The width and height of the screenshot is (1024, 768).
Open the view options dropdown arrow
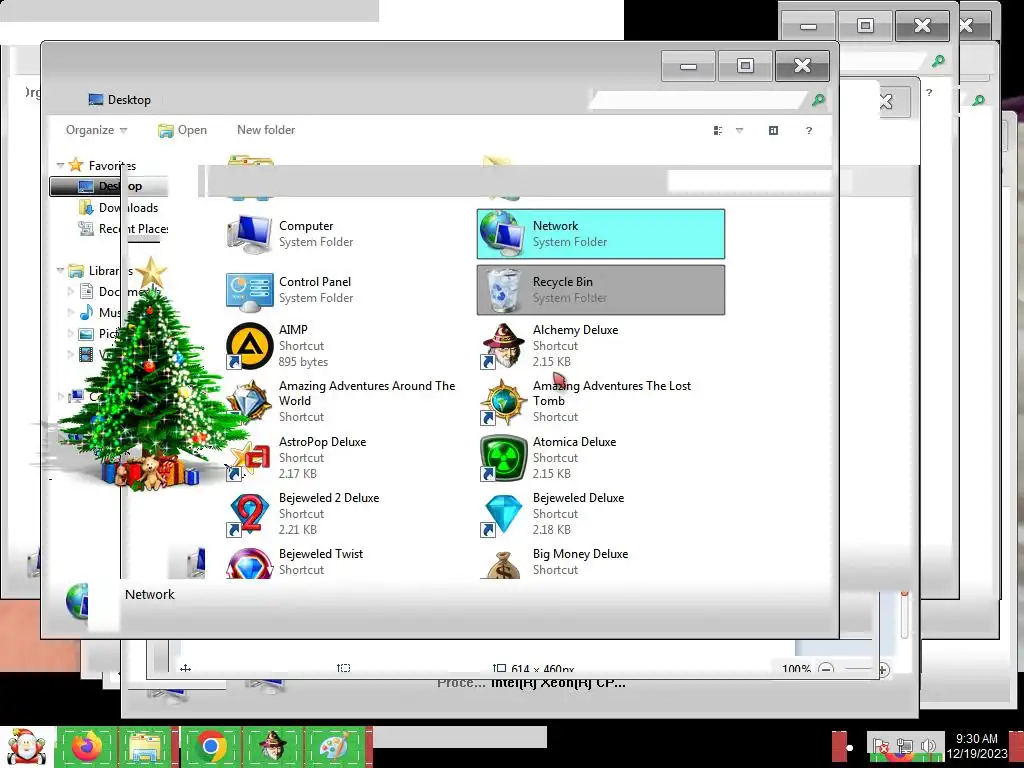click(739, 131)
